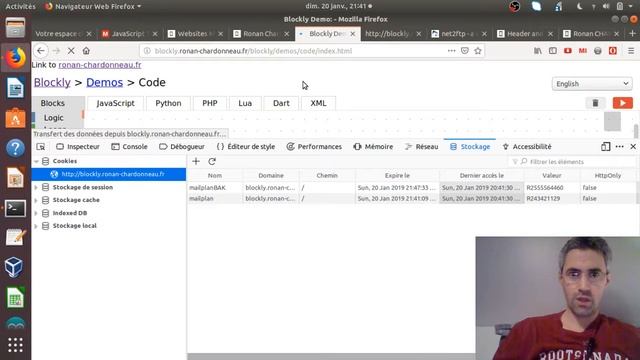This screenshot has height=360, width=640.
Task: Expand Stockage de session node
Action: (x=36, y=187)
